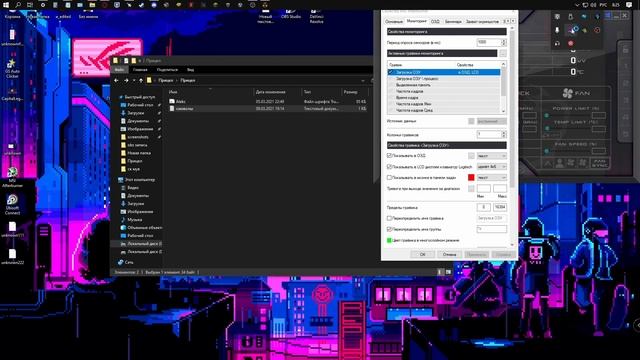This screenshot has height=360, width=640.
Task: Open the Windows Start menu
Action: pos(6,5)
